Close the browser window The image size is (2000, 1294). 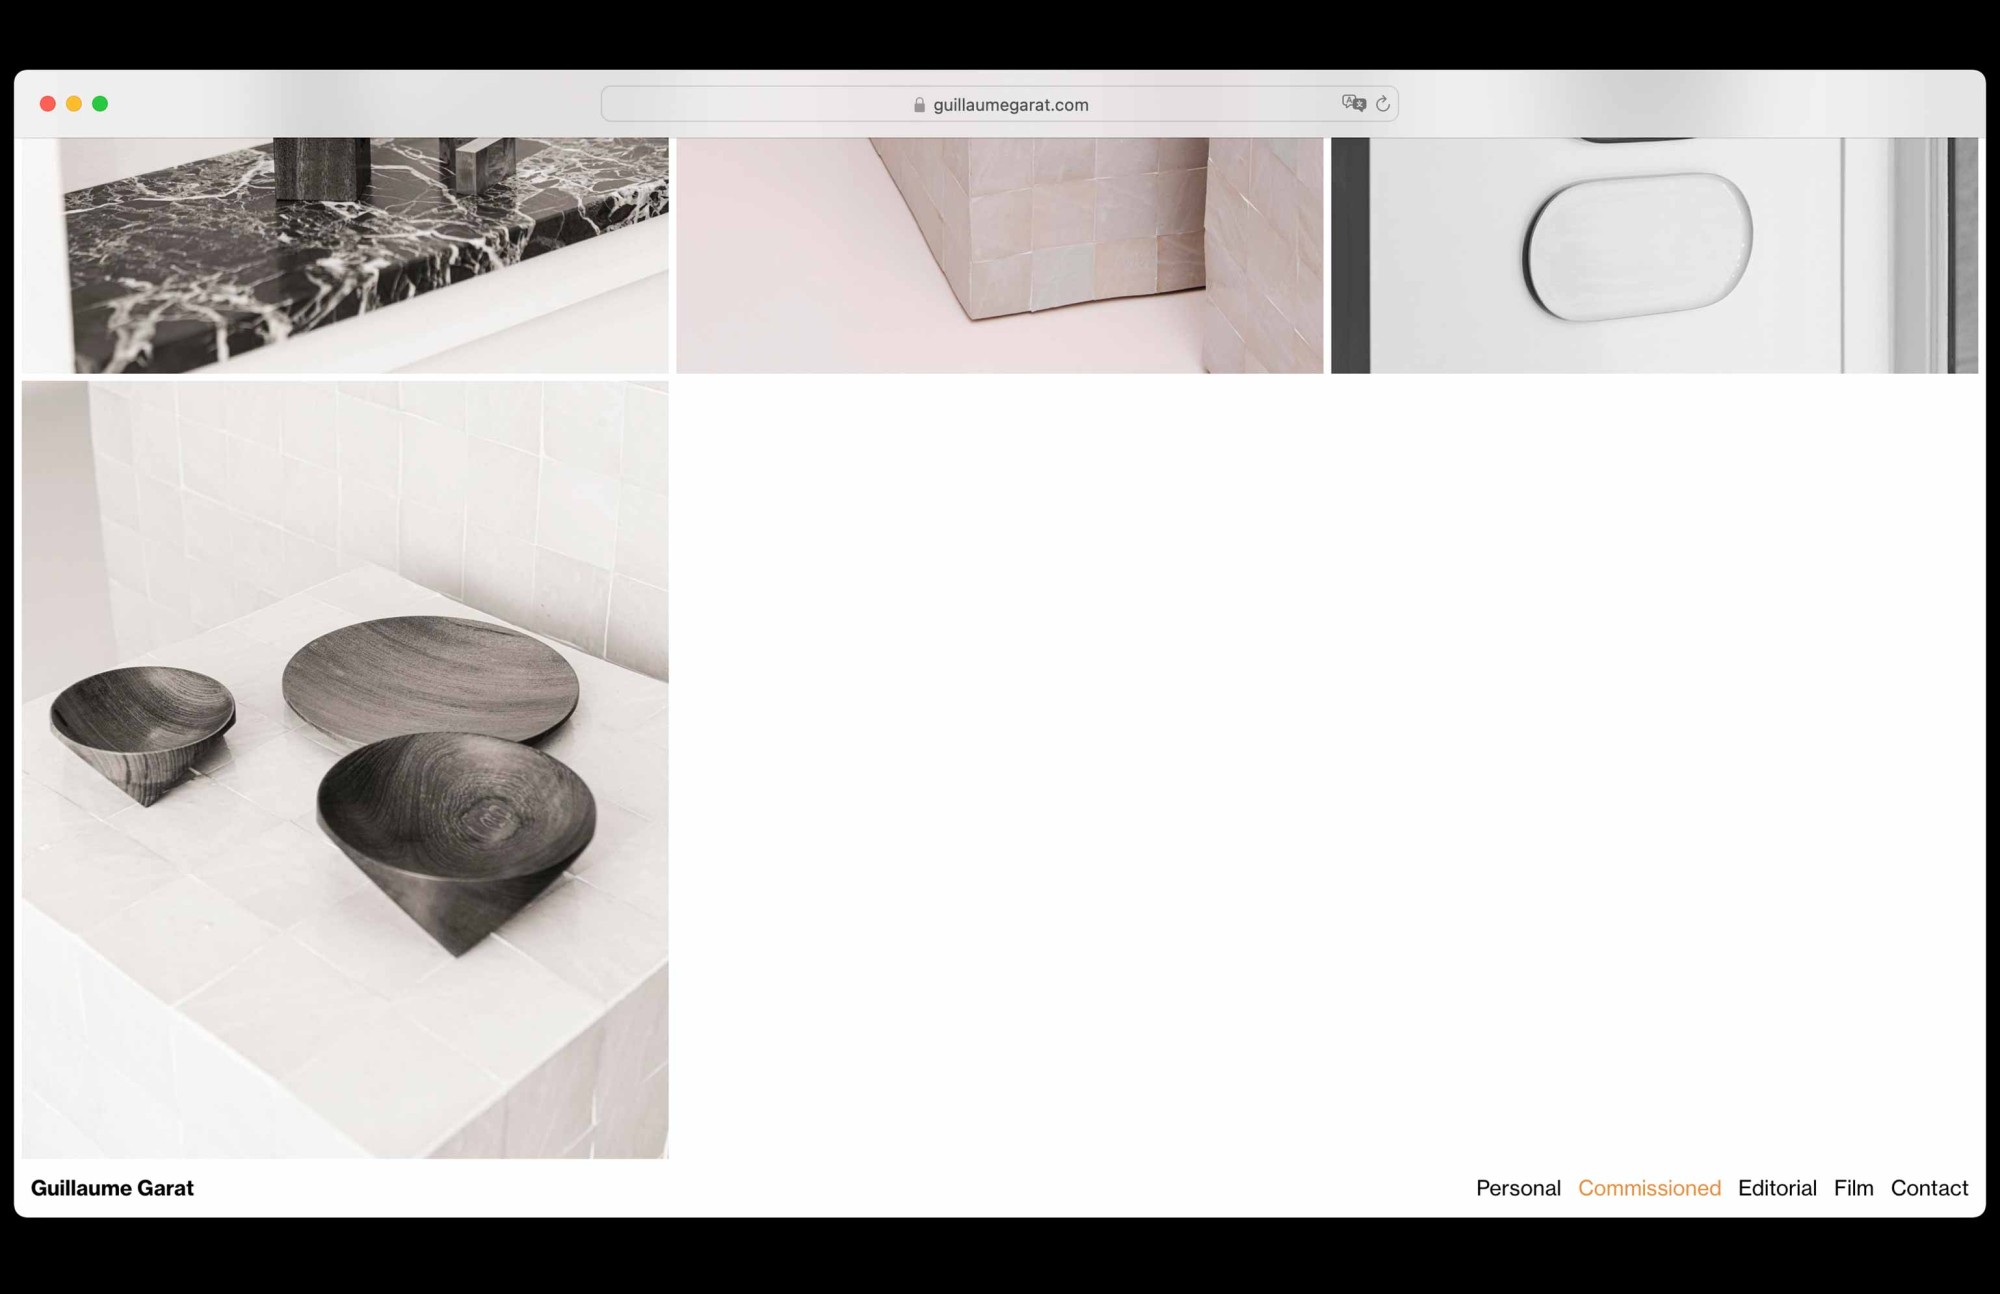46,102
